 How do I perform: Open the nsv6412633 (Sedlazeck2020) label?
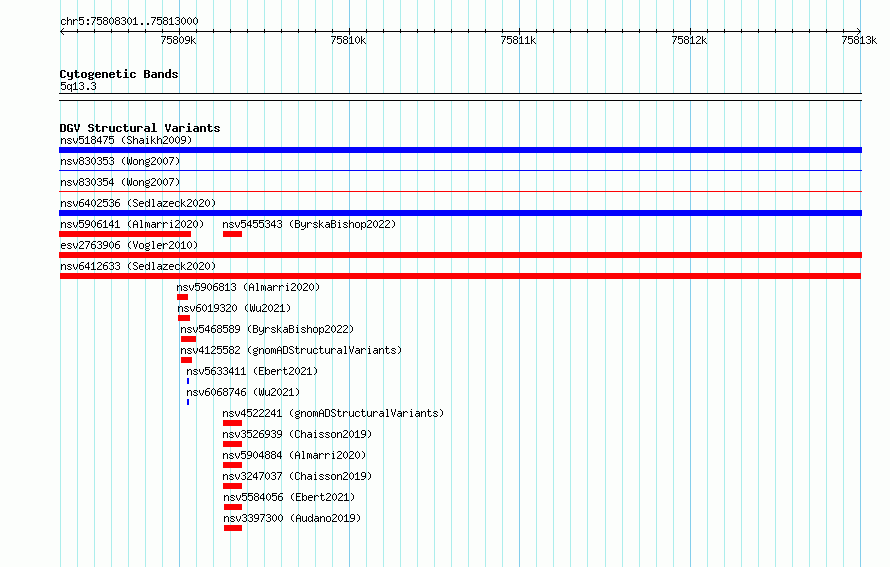click(x=138, y=266)
